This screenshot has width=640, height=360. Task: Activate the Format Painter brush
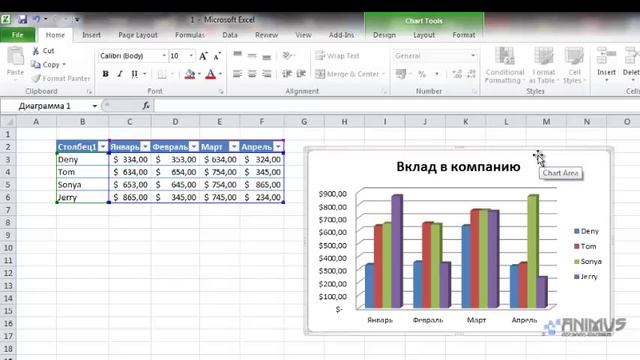(x=61, y=78)
